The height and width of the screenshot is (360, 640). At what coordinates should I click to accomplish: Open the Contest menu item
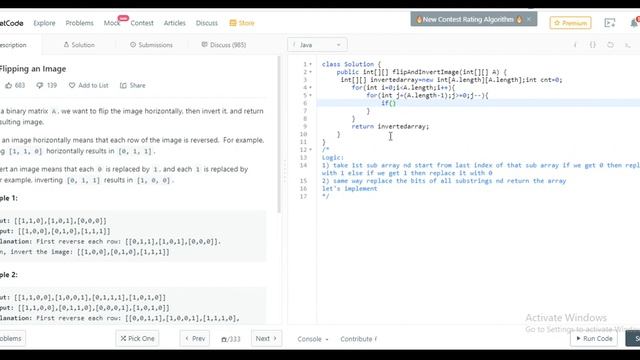tap(142, 23)
